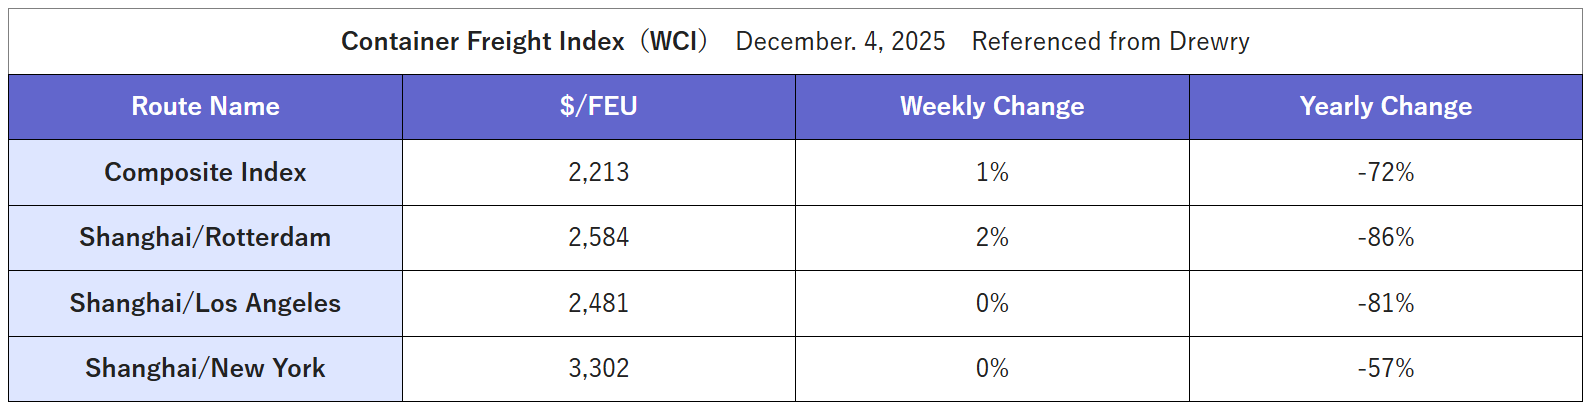Select the -57% yearly change value
The height and width of the screenshot is (410, 1592).
coord(1385,368)
